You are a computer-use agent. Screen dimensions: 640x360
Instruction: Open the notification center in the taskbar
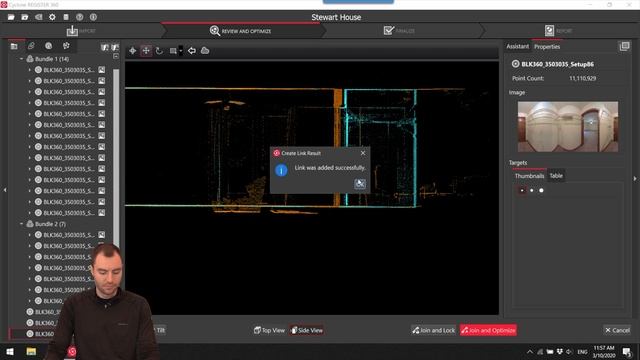627,351
